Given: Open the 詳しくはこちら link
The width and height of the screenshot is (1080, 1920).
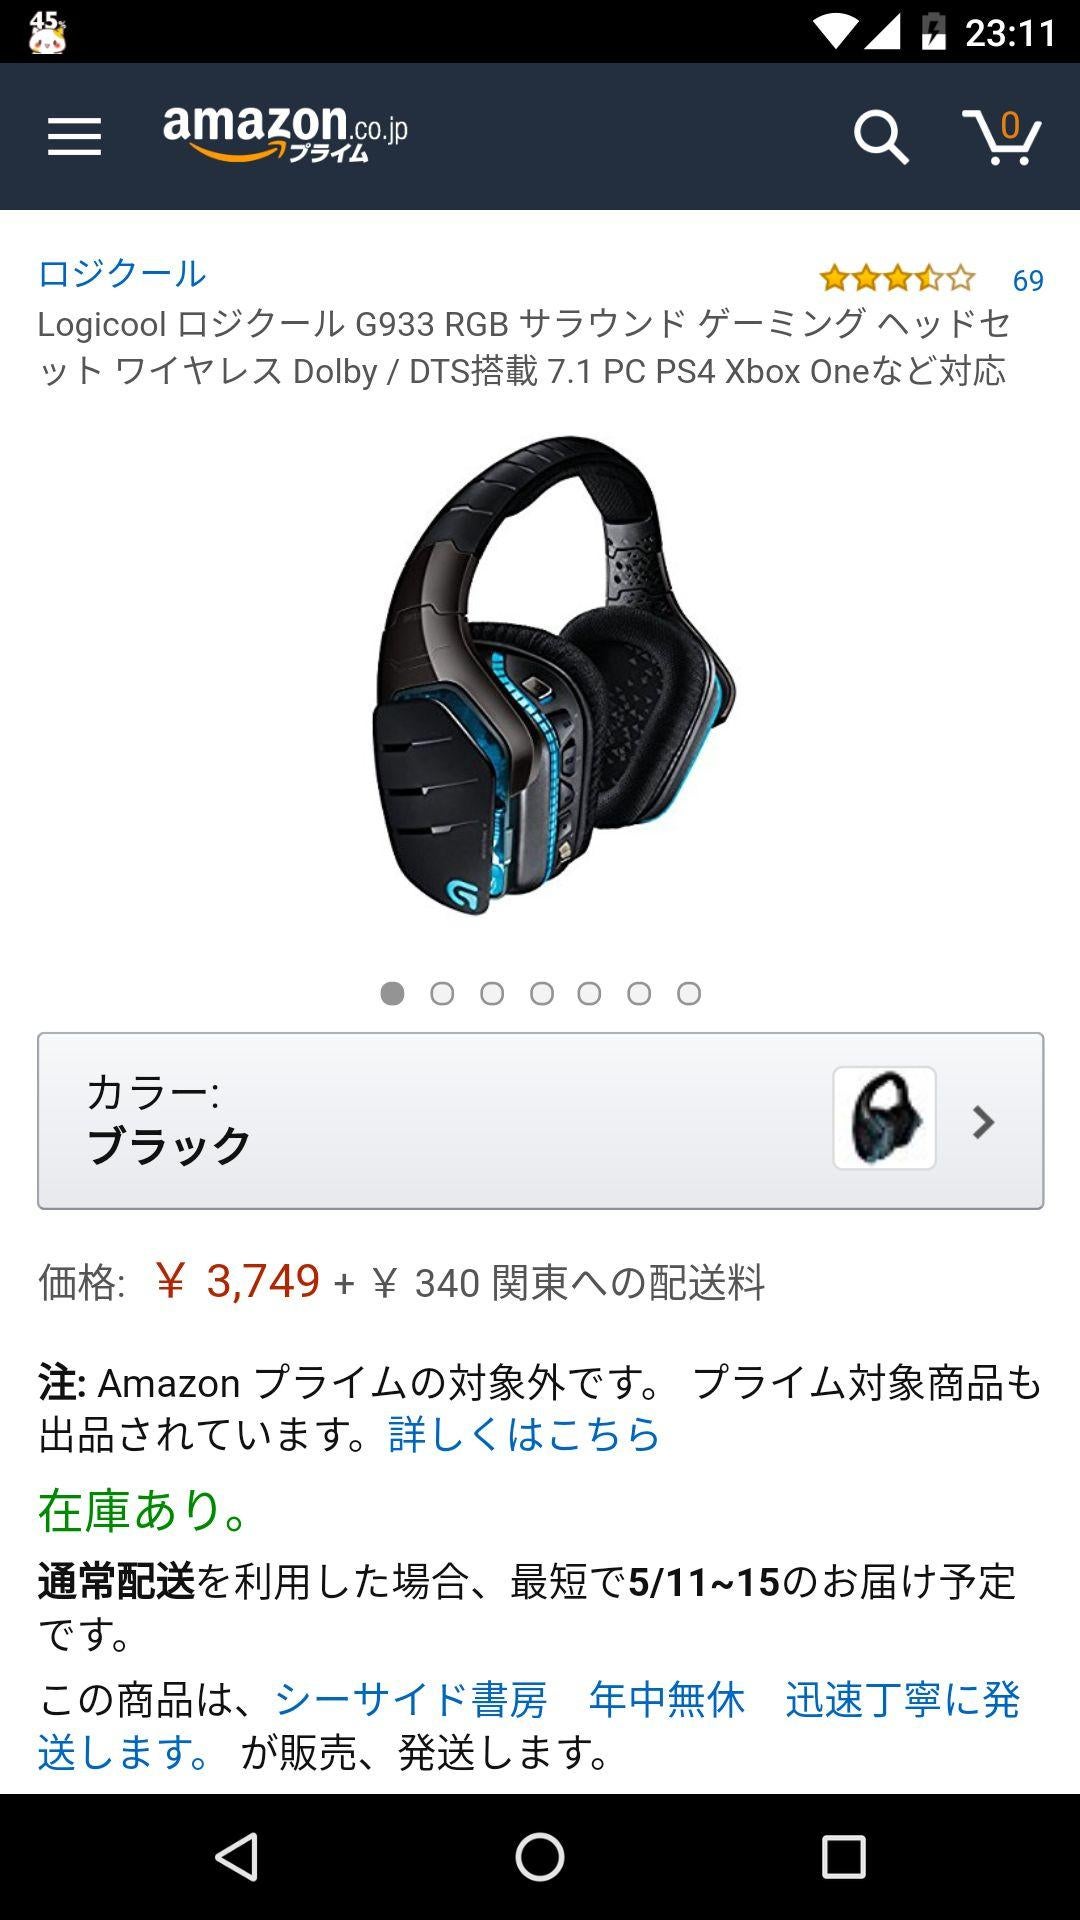Looking at the screenshot, I should click(x=524, y=1434).
